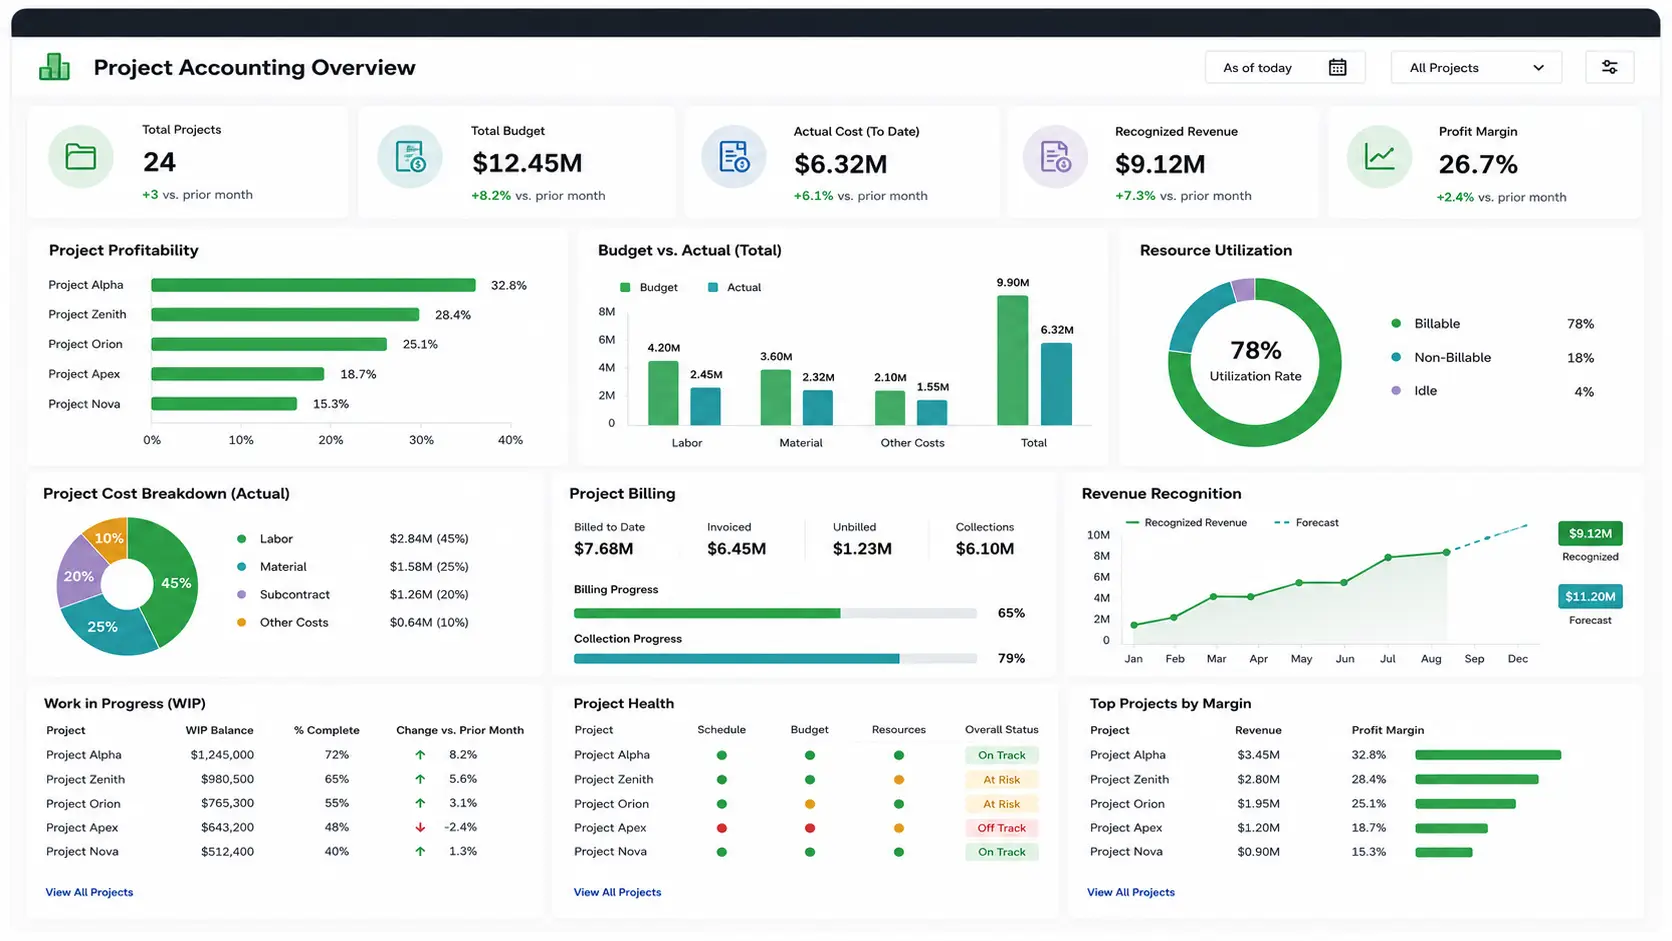Click Project Zenith orange Resources status dot
1672x941 pixels.
(x=899, y=780)
